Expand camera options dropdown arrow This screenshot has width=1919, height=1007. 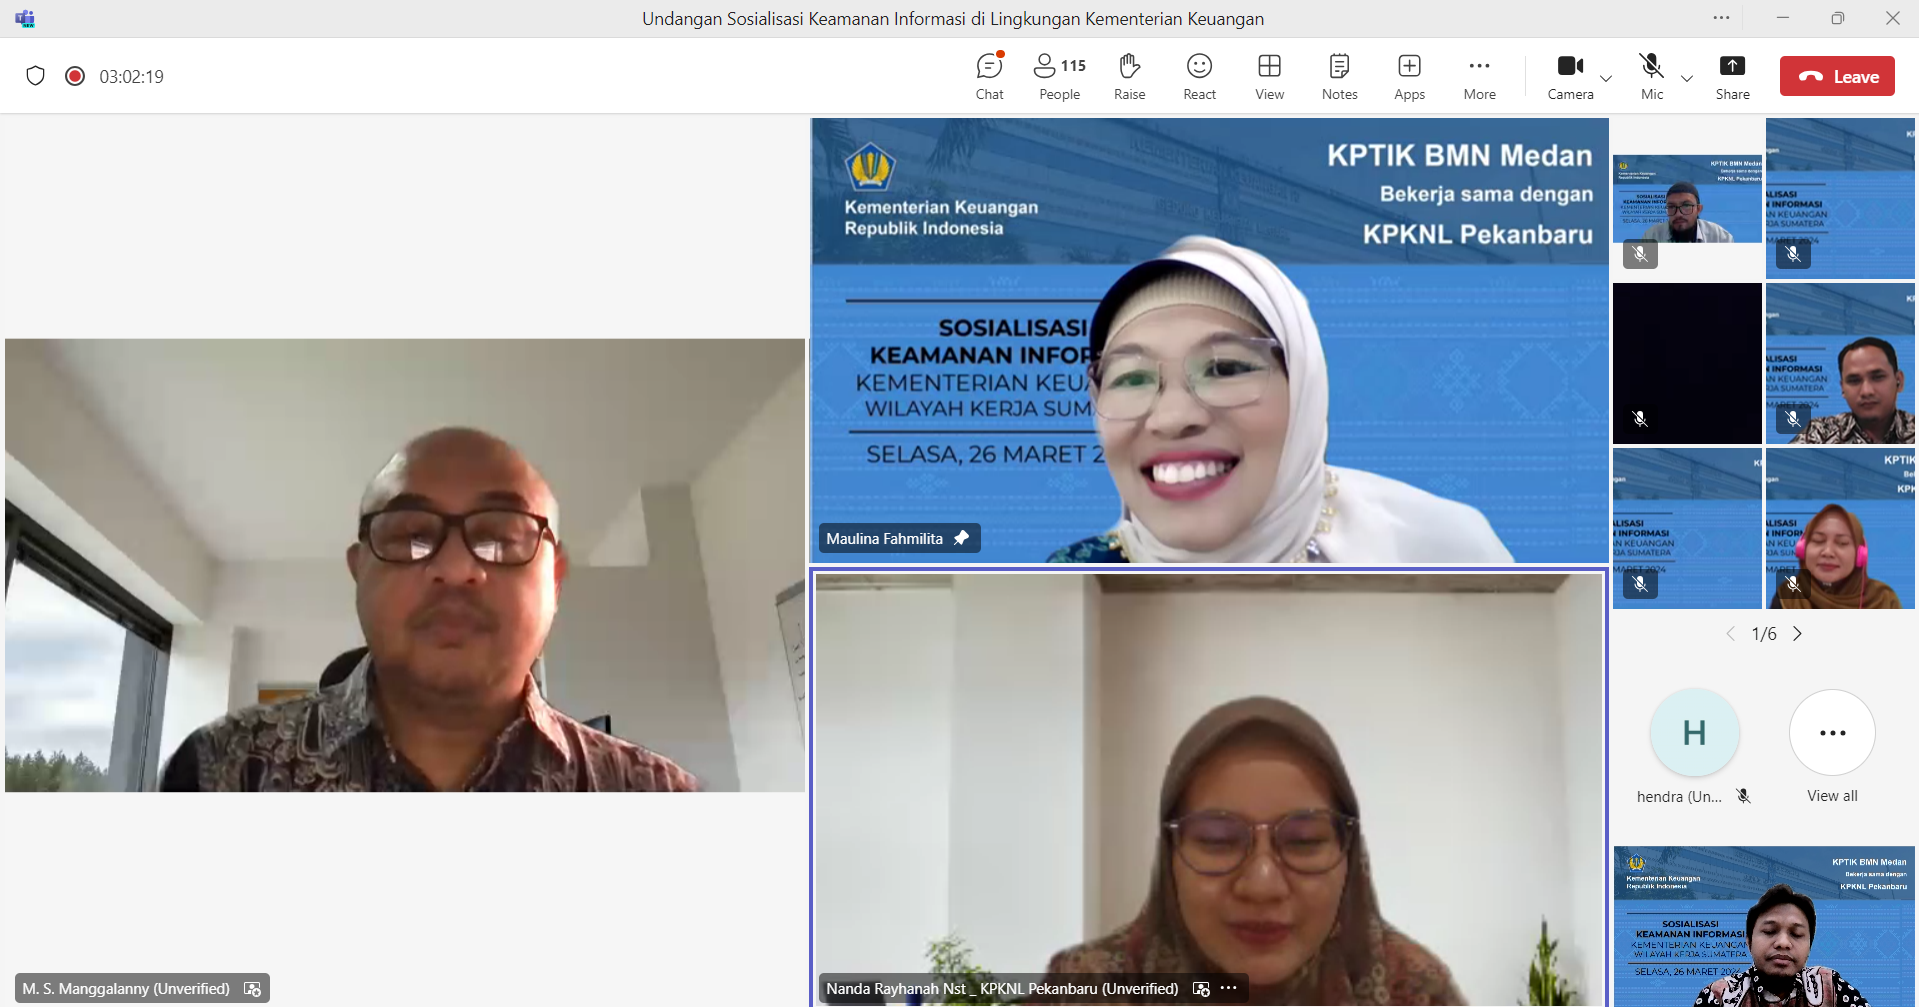[x=1606, y=78]
